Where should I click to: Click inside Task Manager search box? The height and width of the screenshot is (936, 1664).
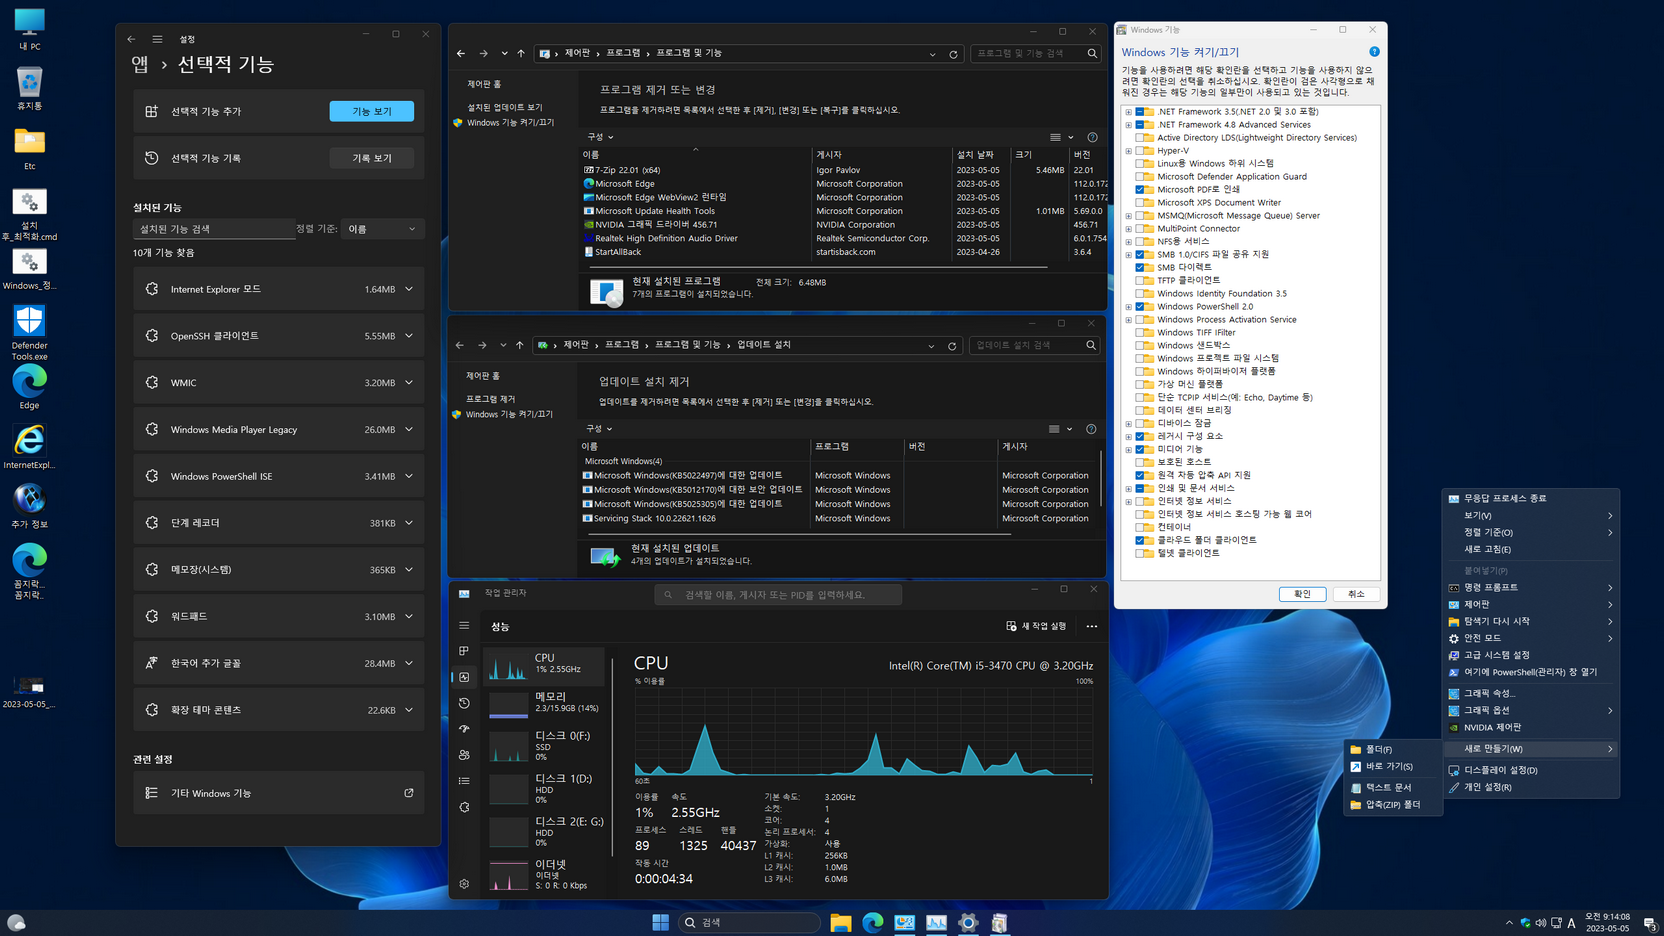[778, 594]
